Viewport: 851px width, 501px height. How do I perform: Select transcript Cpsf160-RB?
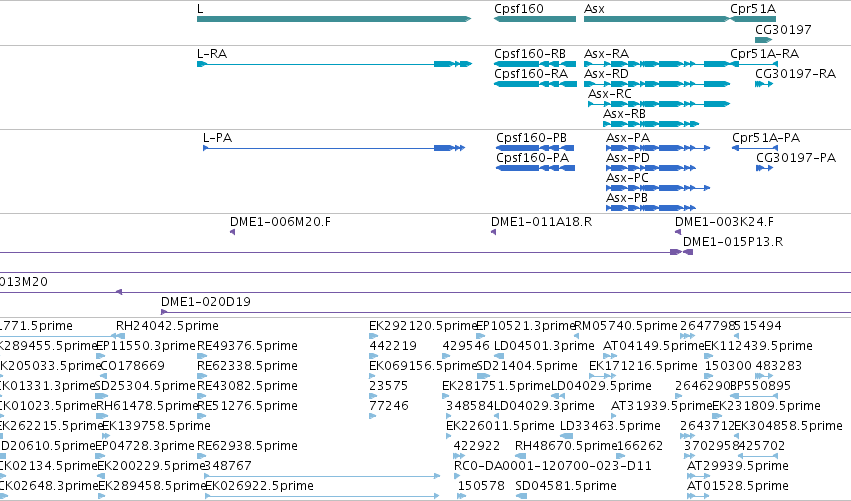point(535,64)
